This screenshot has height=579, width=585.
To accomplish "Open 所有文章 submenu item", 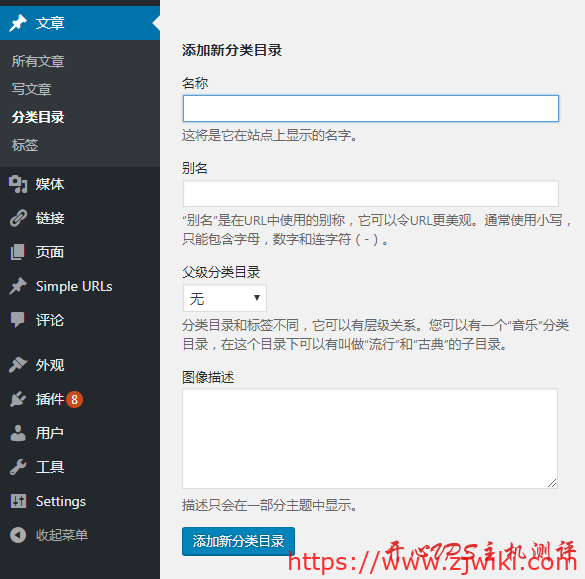I will coord(38,61).
